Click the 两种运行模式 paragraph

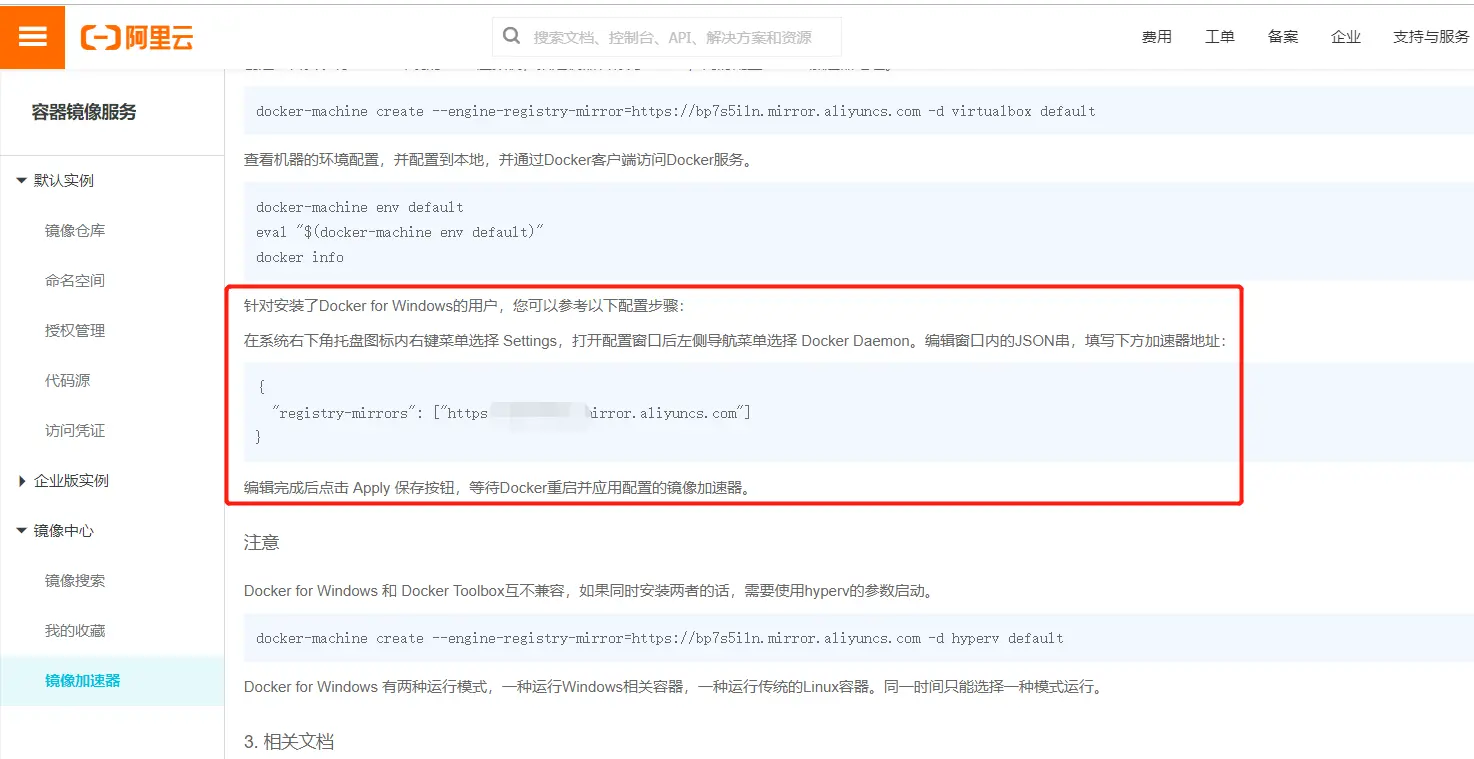click(x=674, y=687)
